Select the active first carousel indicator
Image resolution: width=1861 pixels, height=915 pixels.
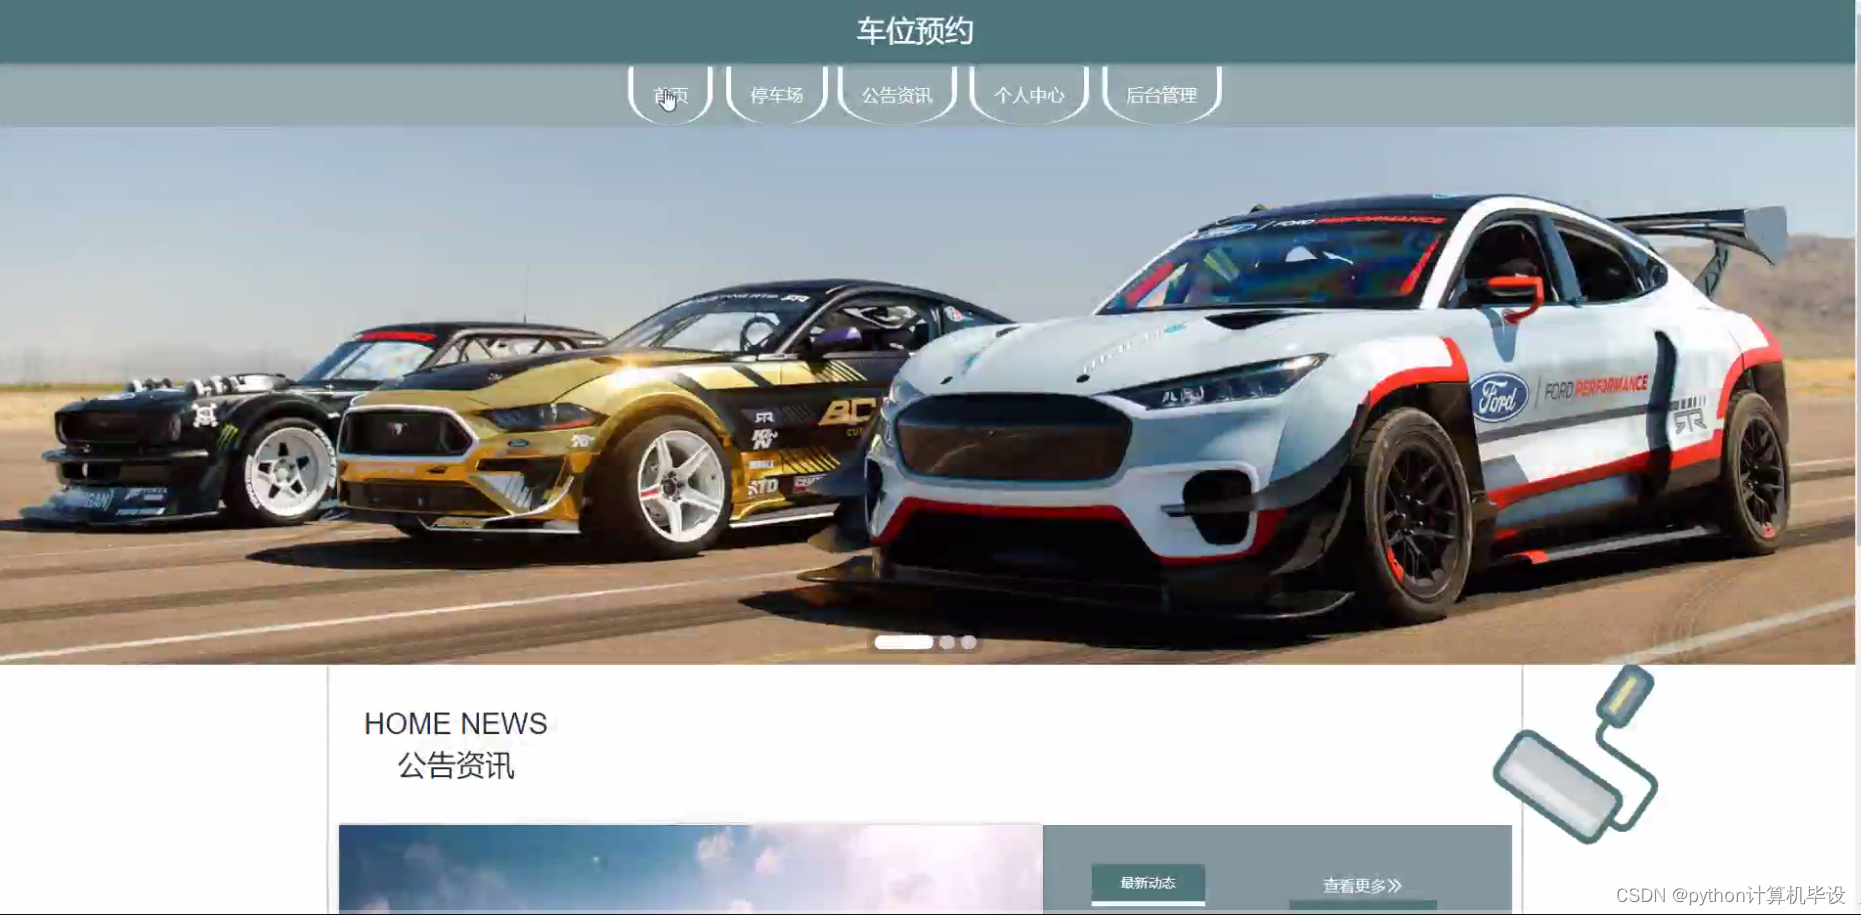point(904,642)
